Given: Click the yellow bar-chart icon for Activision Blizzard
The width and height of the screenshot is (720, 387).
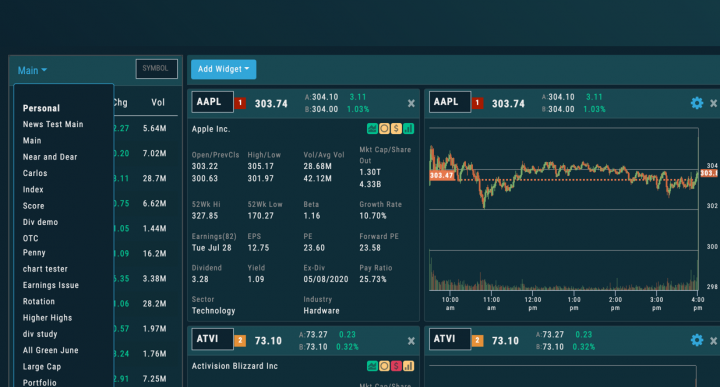Looking at the screenshot, I should click(408, 366).
